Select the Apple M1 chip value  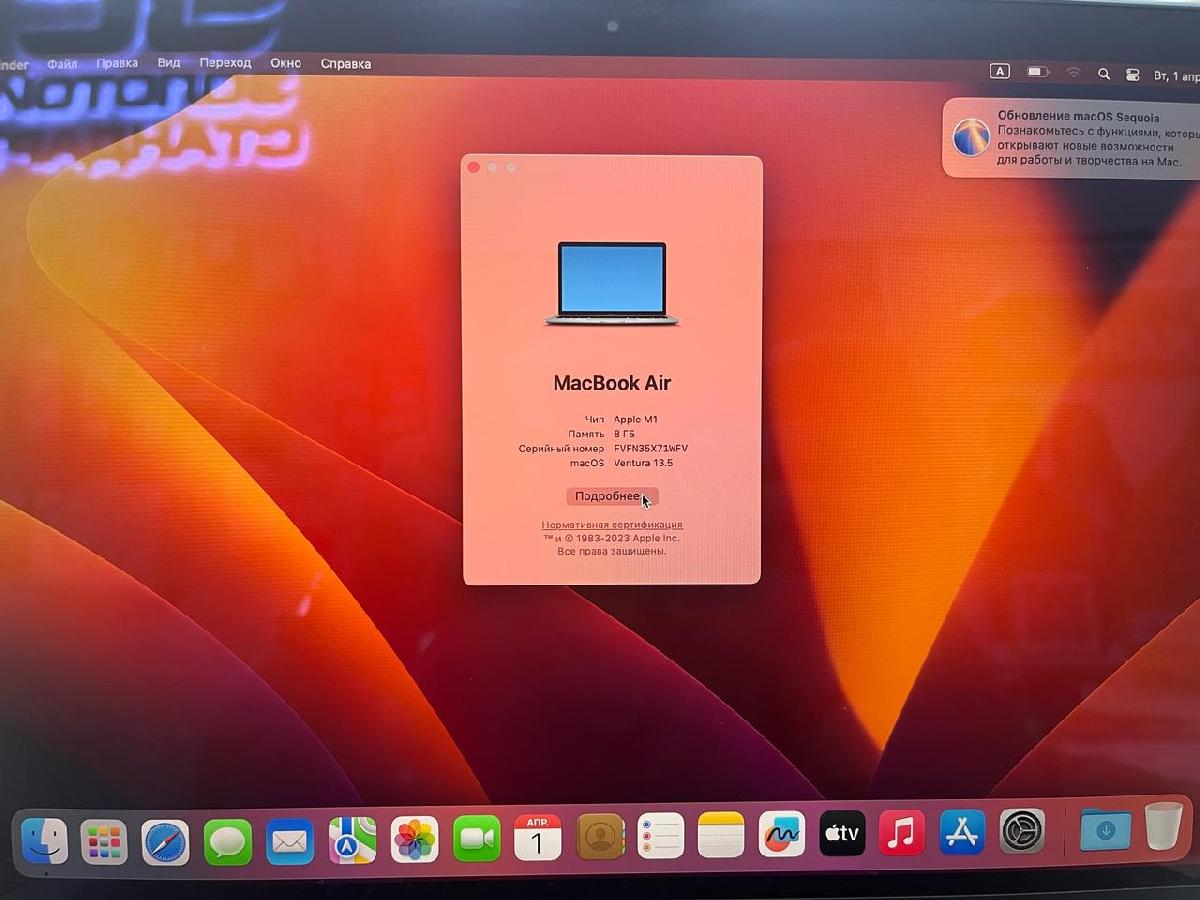coord(636,420)
